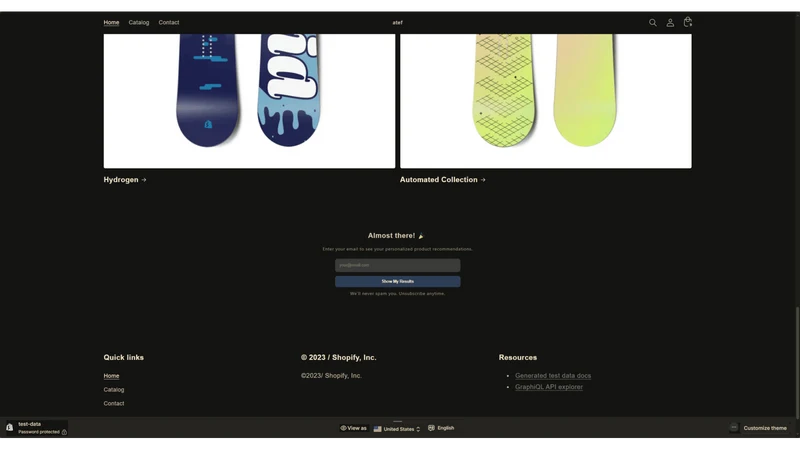800x450 pixels.
Task: Open Contact in top navigation
Action: click(x=169, y=22)
